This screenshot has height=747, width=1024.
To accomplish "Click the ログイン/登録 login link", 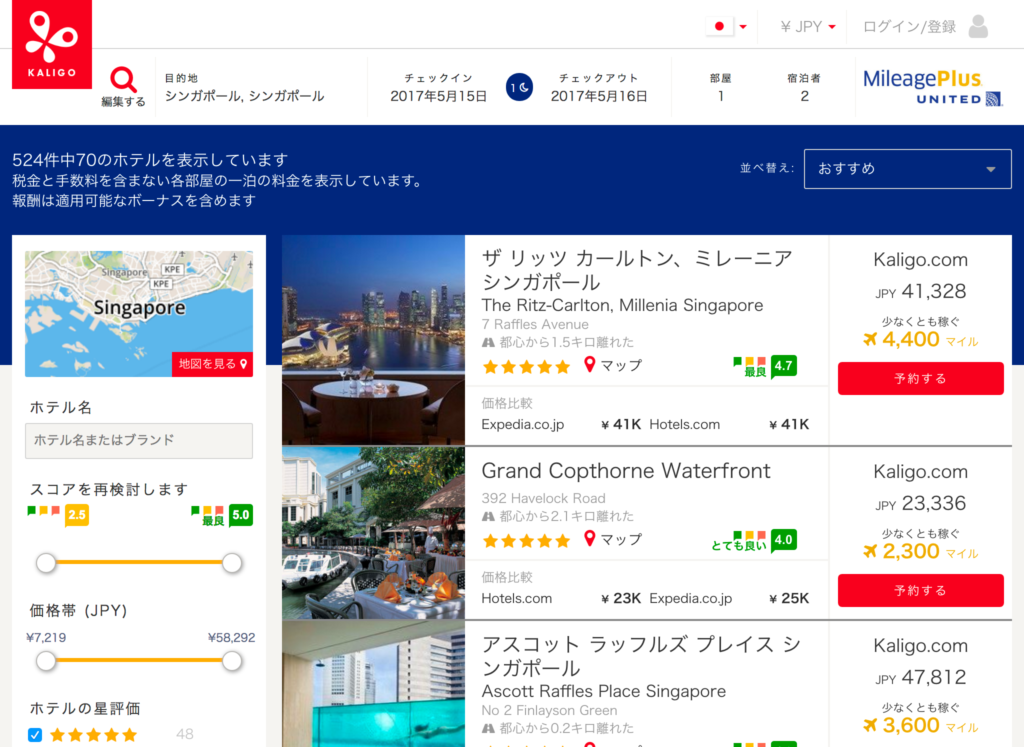I will point(909,27).
